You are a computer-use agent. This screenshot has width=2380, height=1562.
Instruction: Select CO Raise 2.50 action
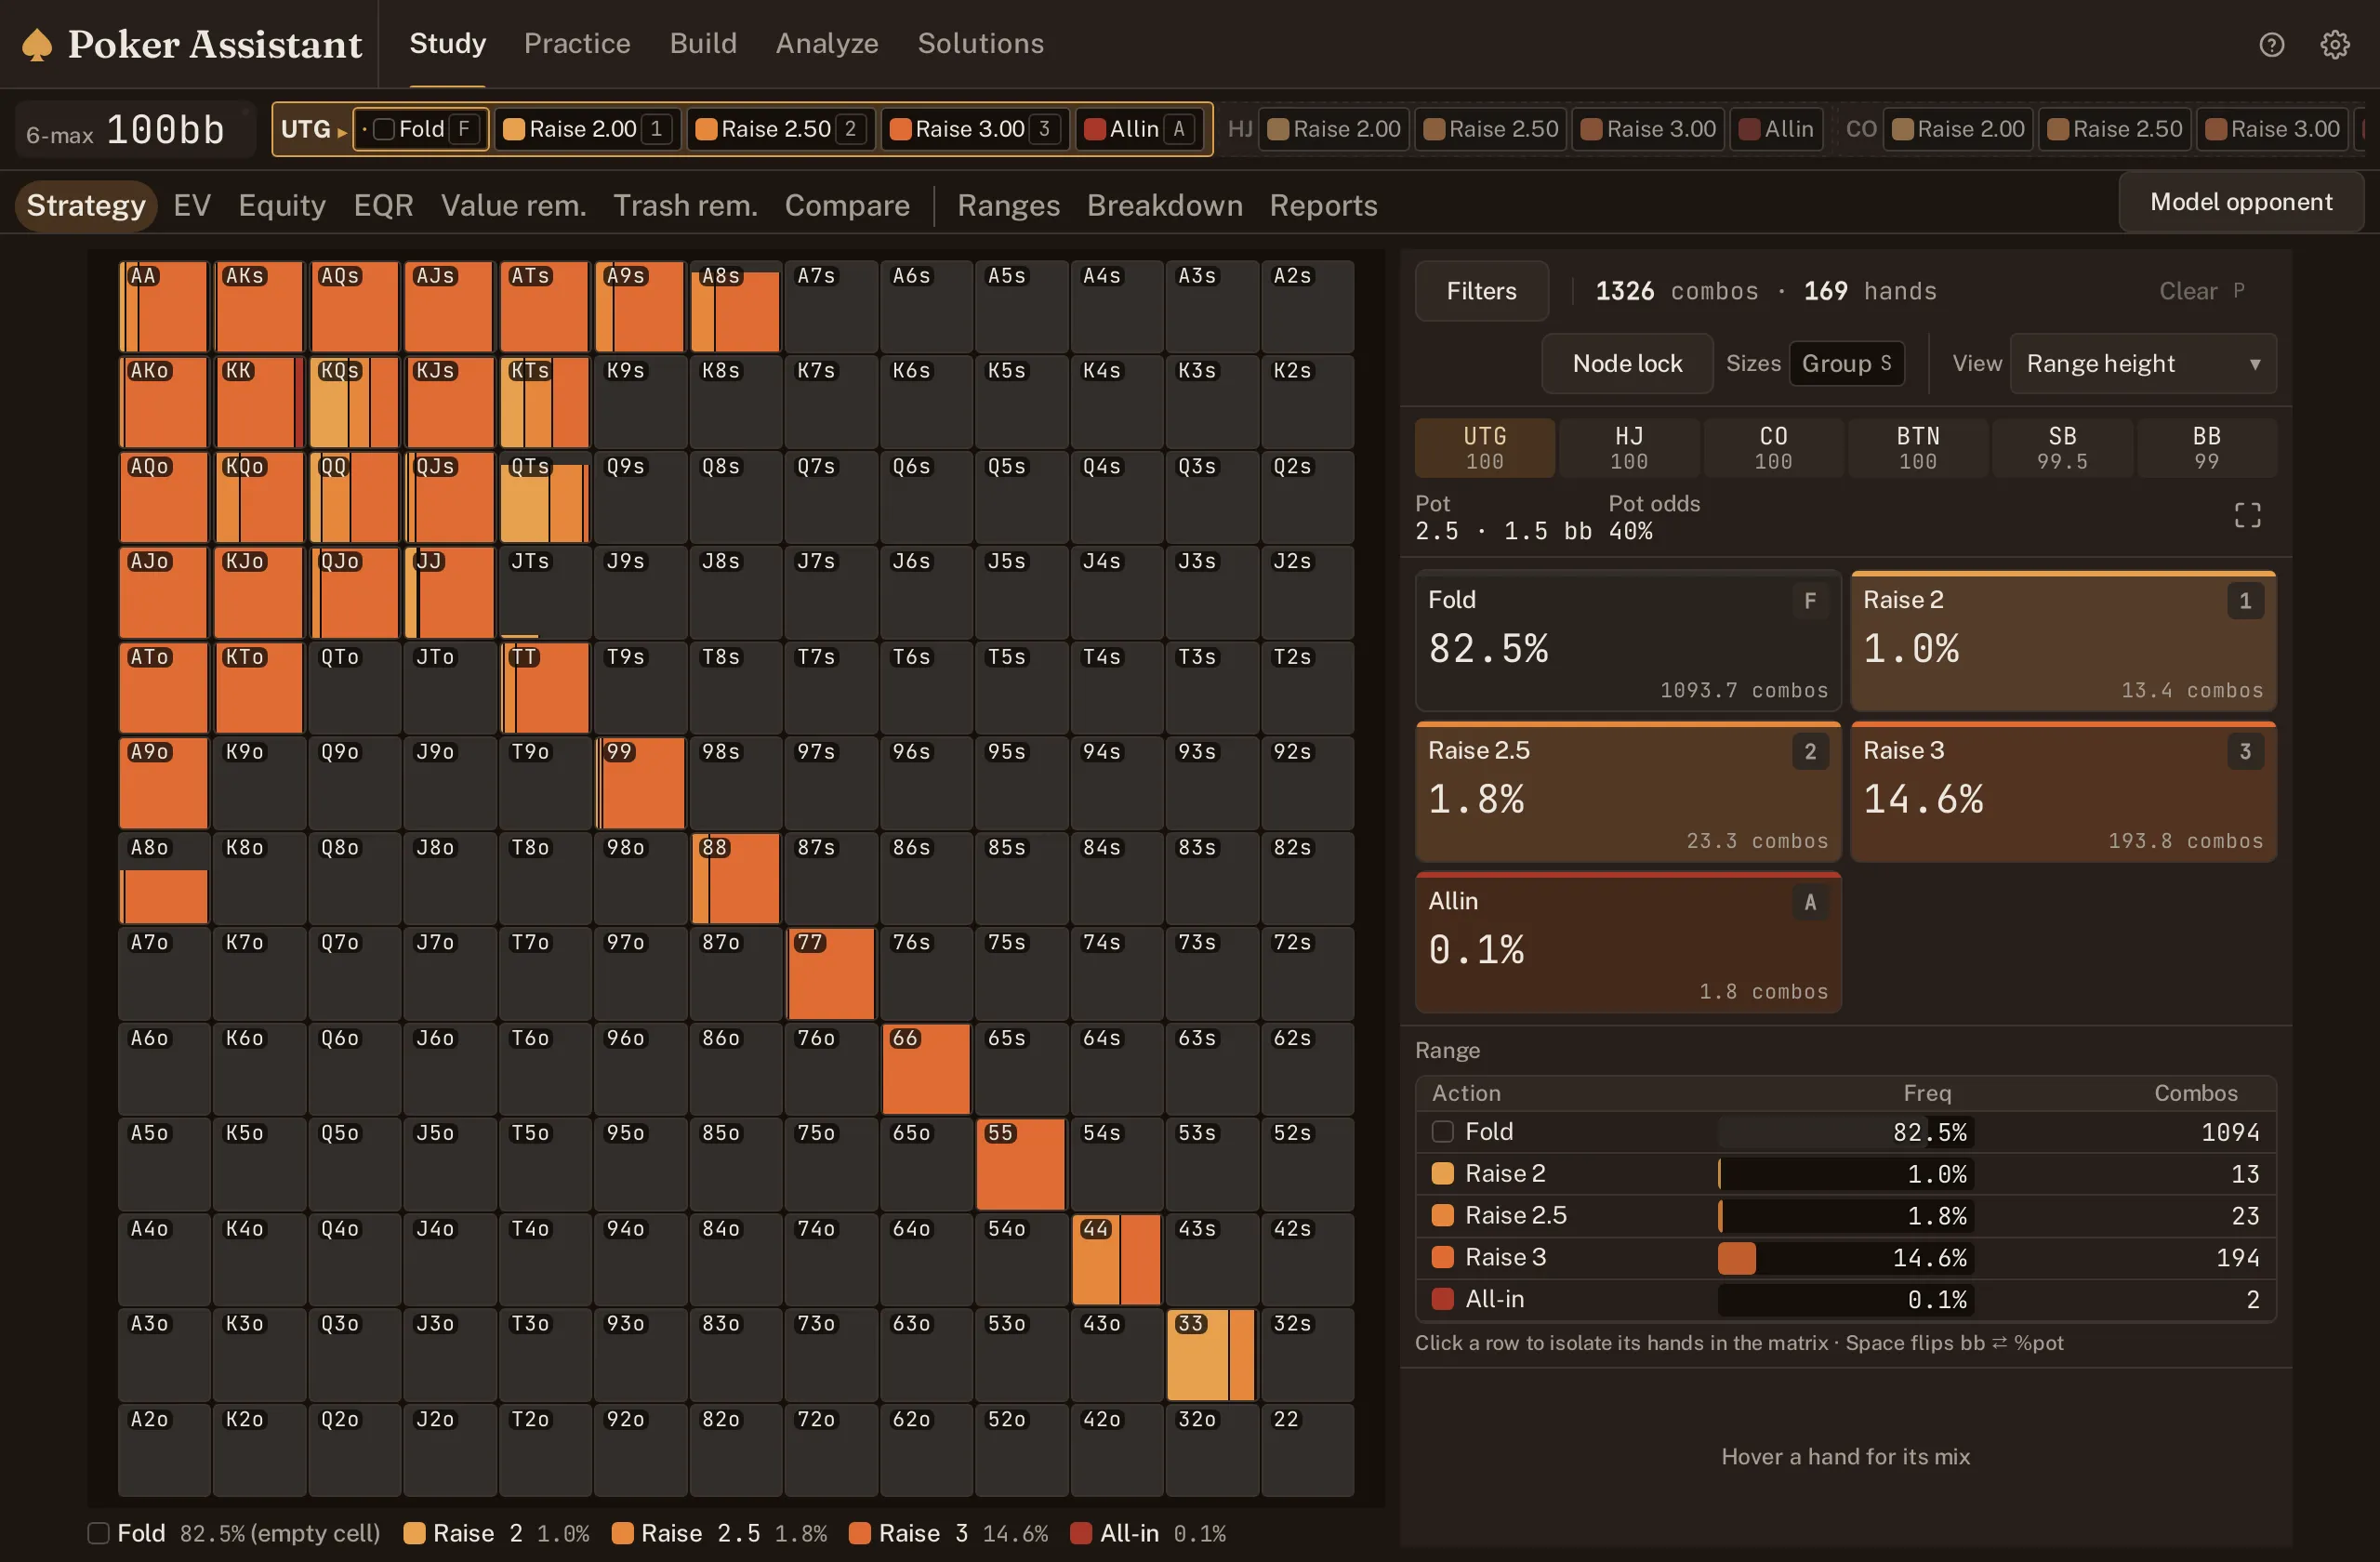pos(2115,129)
